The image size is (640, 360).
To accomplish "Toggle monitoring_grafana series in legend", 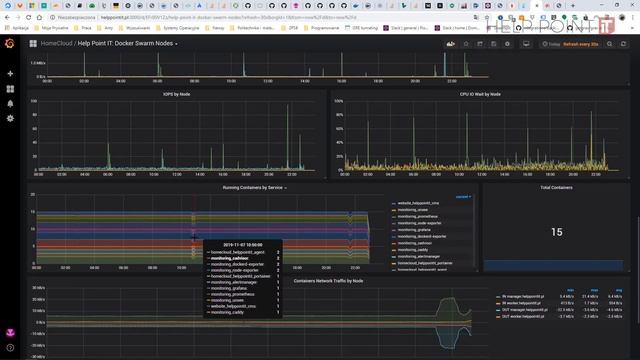I will click(x=414, y=230).
